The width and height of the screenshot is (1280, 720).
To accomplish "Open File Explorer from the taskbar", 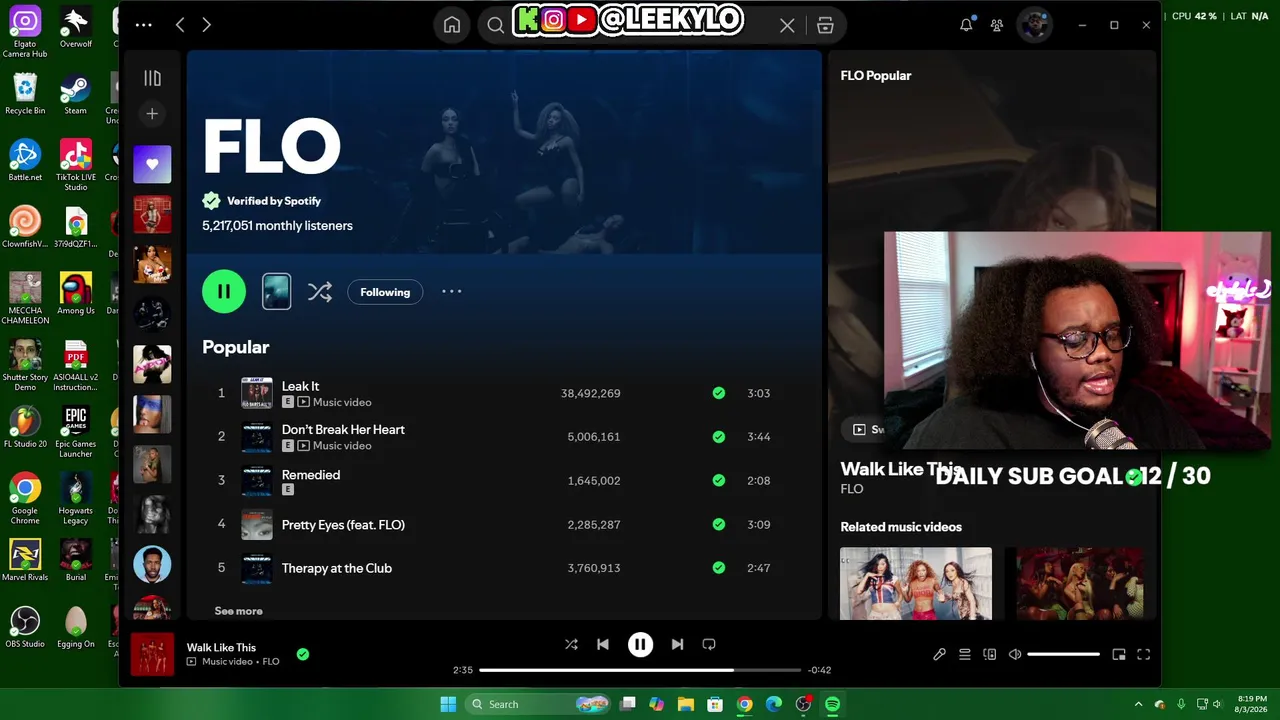I will point(686,704).
